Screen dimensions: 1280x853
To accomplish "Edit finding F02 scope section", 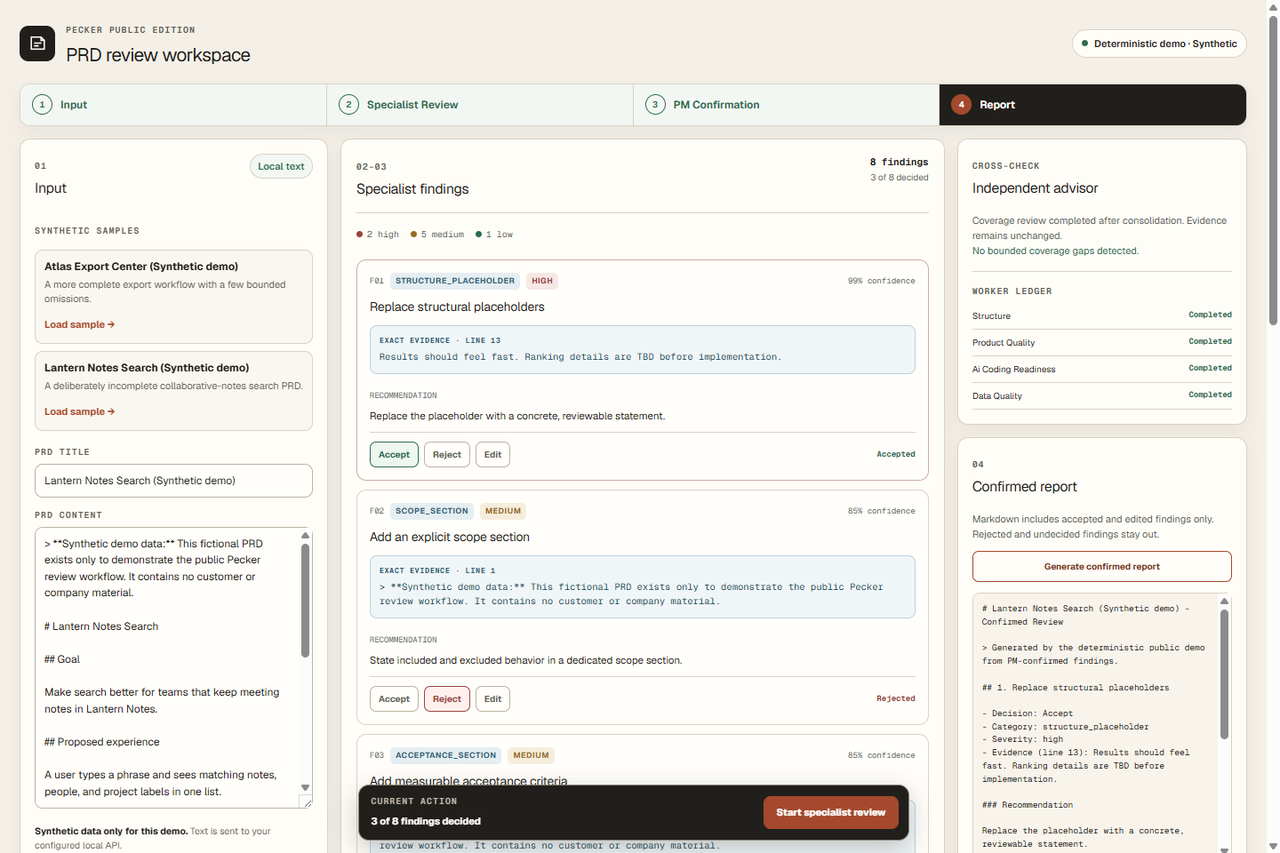I will pos(493,698).
